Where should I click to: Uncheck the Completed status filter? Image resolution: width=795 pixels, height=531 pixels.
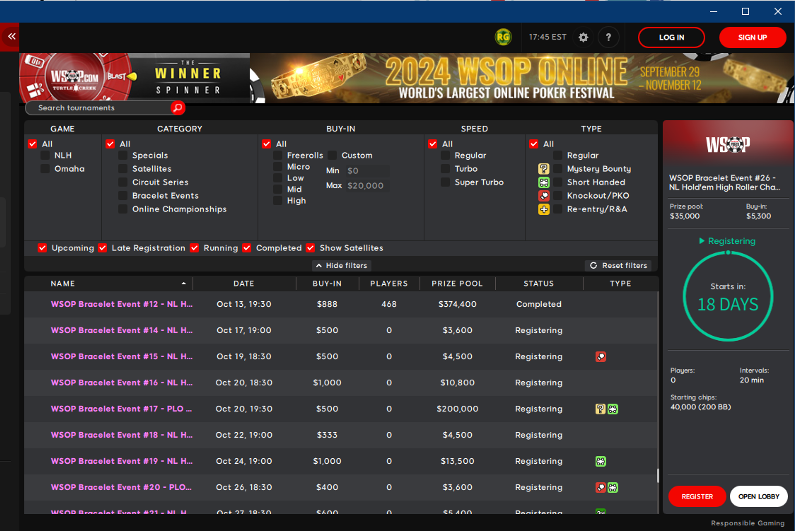247,248
